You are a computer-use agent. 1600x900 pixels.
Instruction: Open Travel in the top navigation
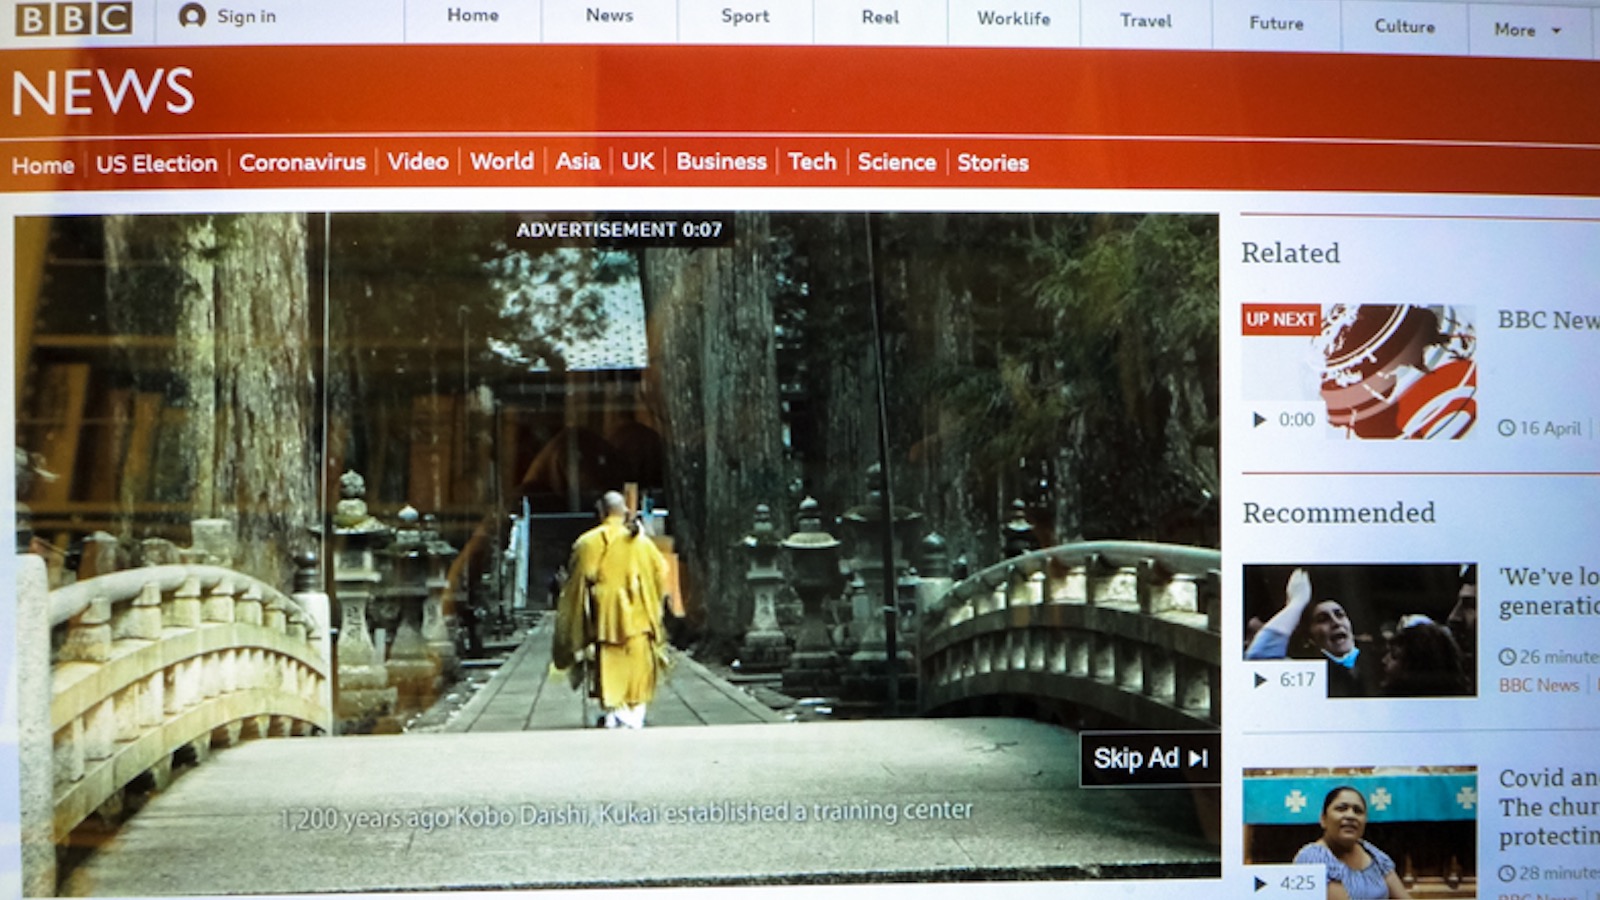tap(1145, 20)
